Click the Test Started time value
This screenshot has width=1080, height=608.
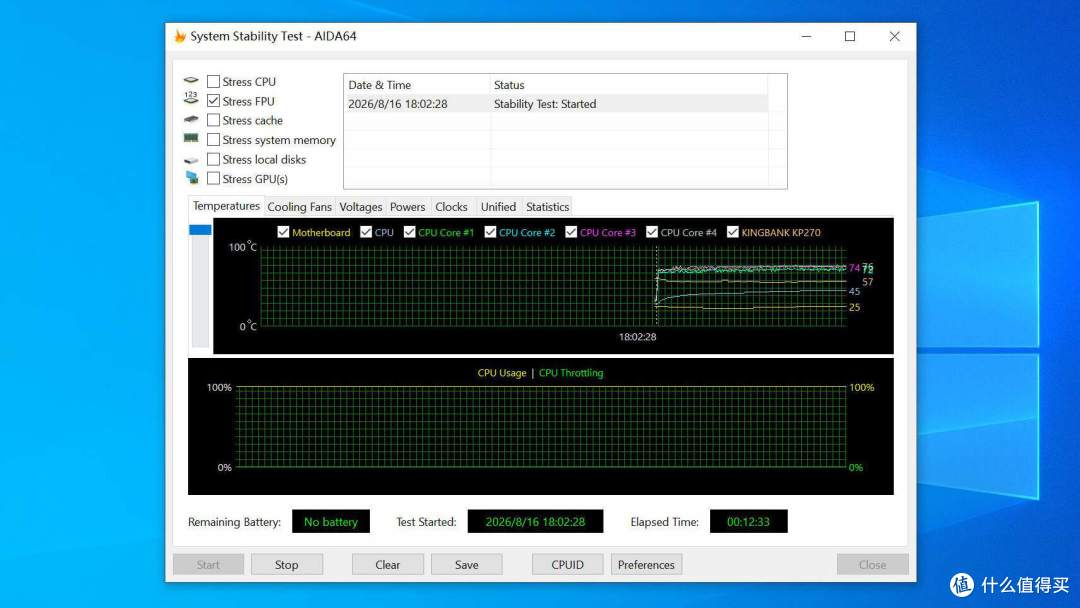click(535, 521)
